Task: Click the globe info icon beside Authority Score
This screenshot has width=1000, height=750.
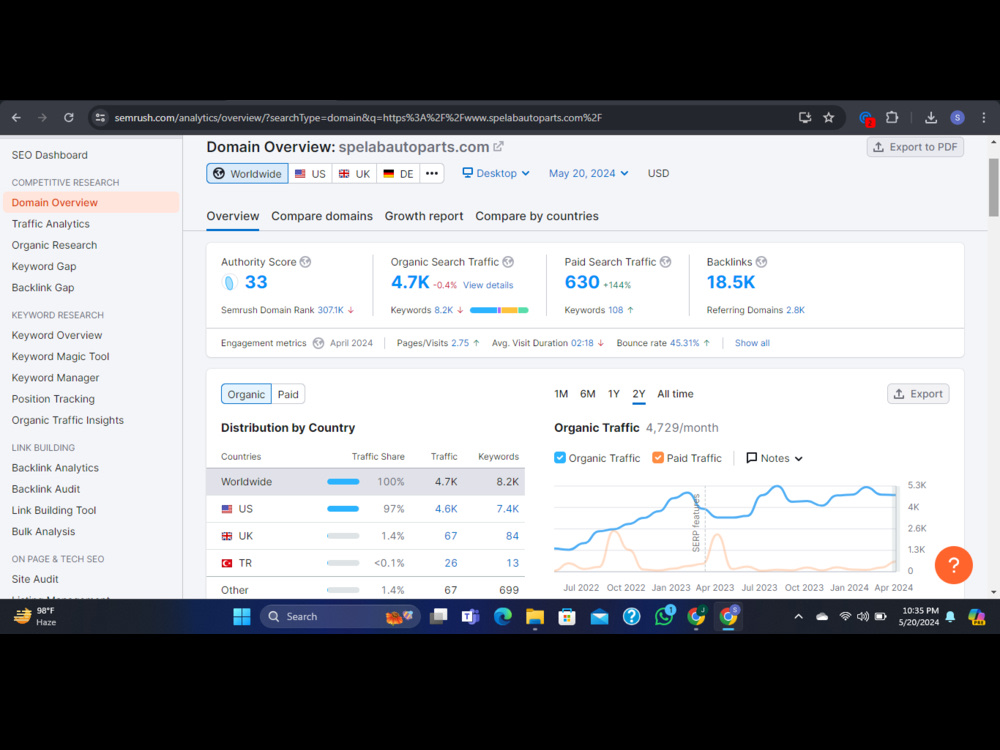Action: point(305,262)
